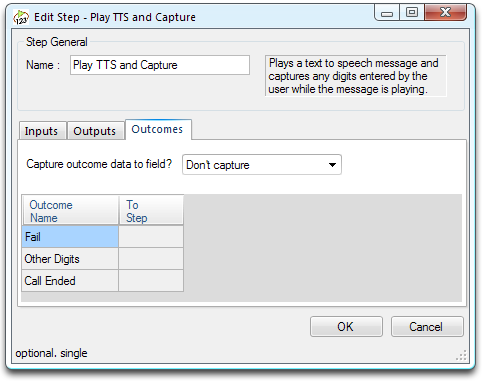
Task: Click the To Step cell for Fail
Action: click(x=151, y=237)
